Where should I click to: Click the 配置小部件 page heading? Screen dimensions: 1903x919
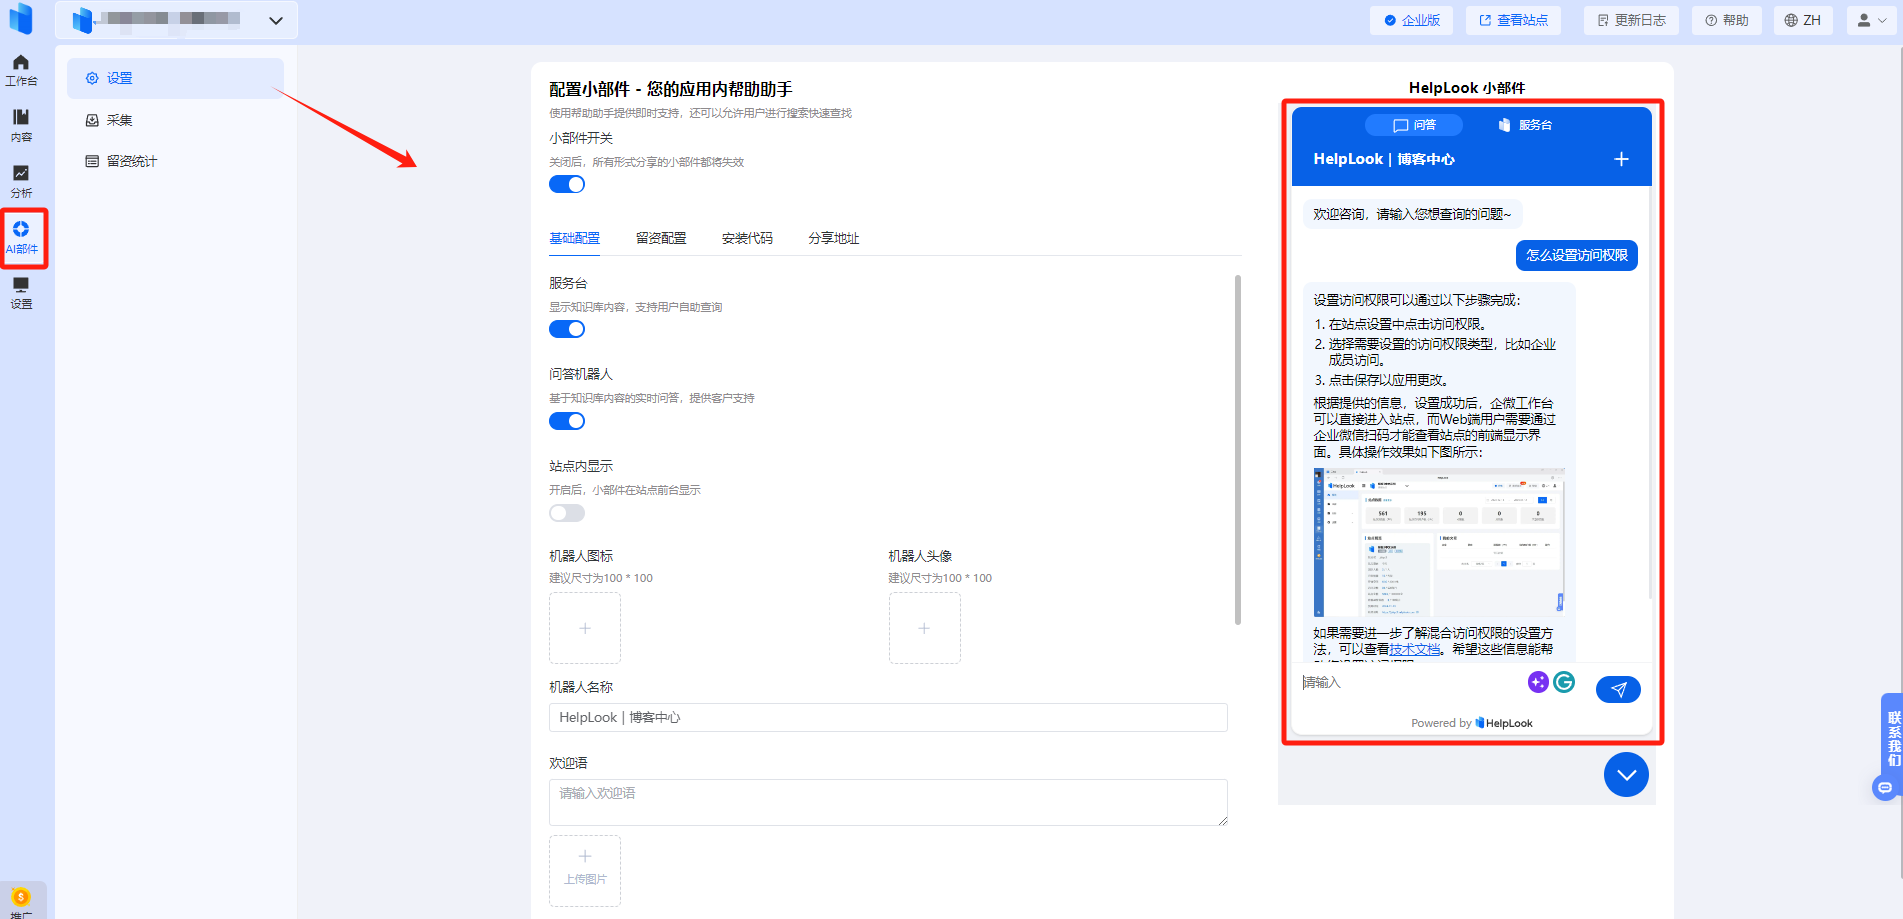pyautogui.click(x=671, y=89)
